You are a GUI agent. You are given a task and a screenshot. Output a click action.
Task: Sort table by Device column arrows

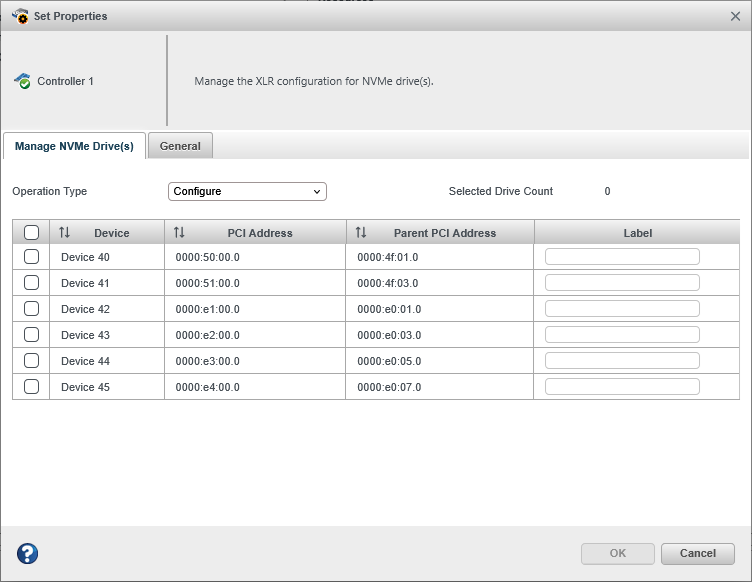click(65, 232)
